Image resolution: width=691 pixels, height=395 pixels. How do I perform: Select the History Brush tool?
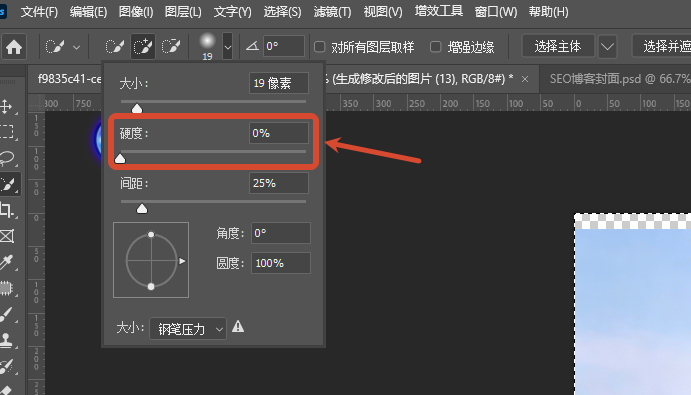(x=7, y=366)
